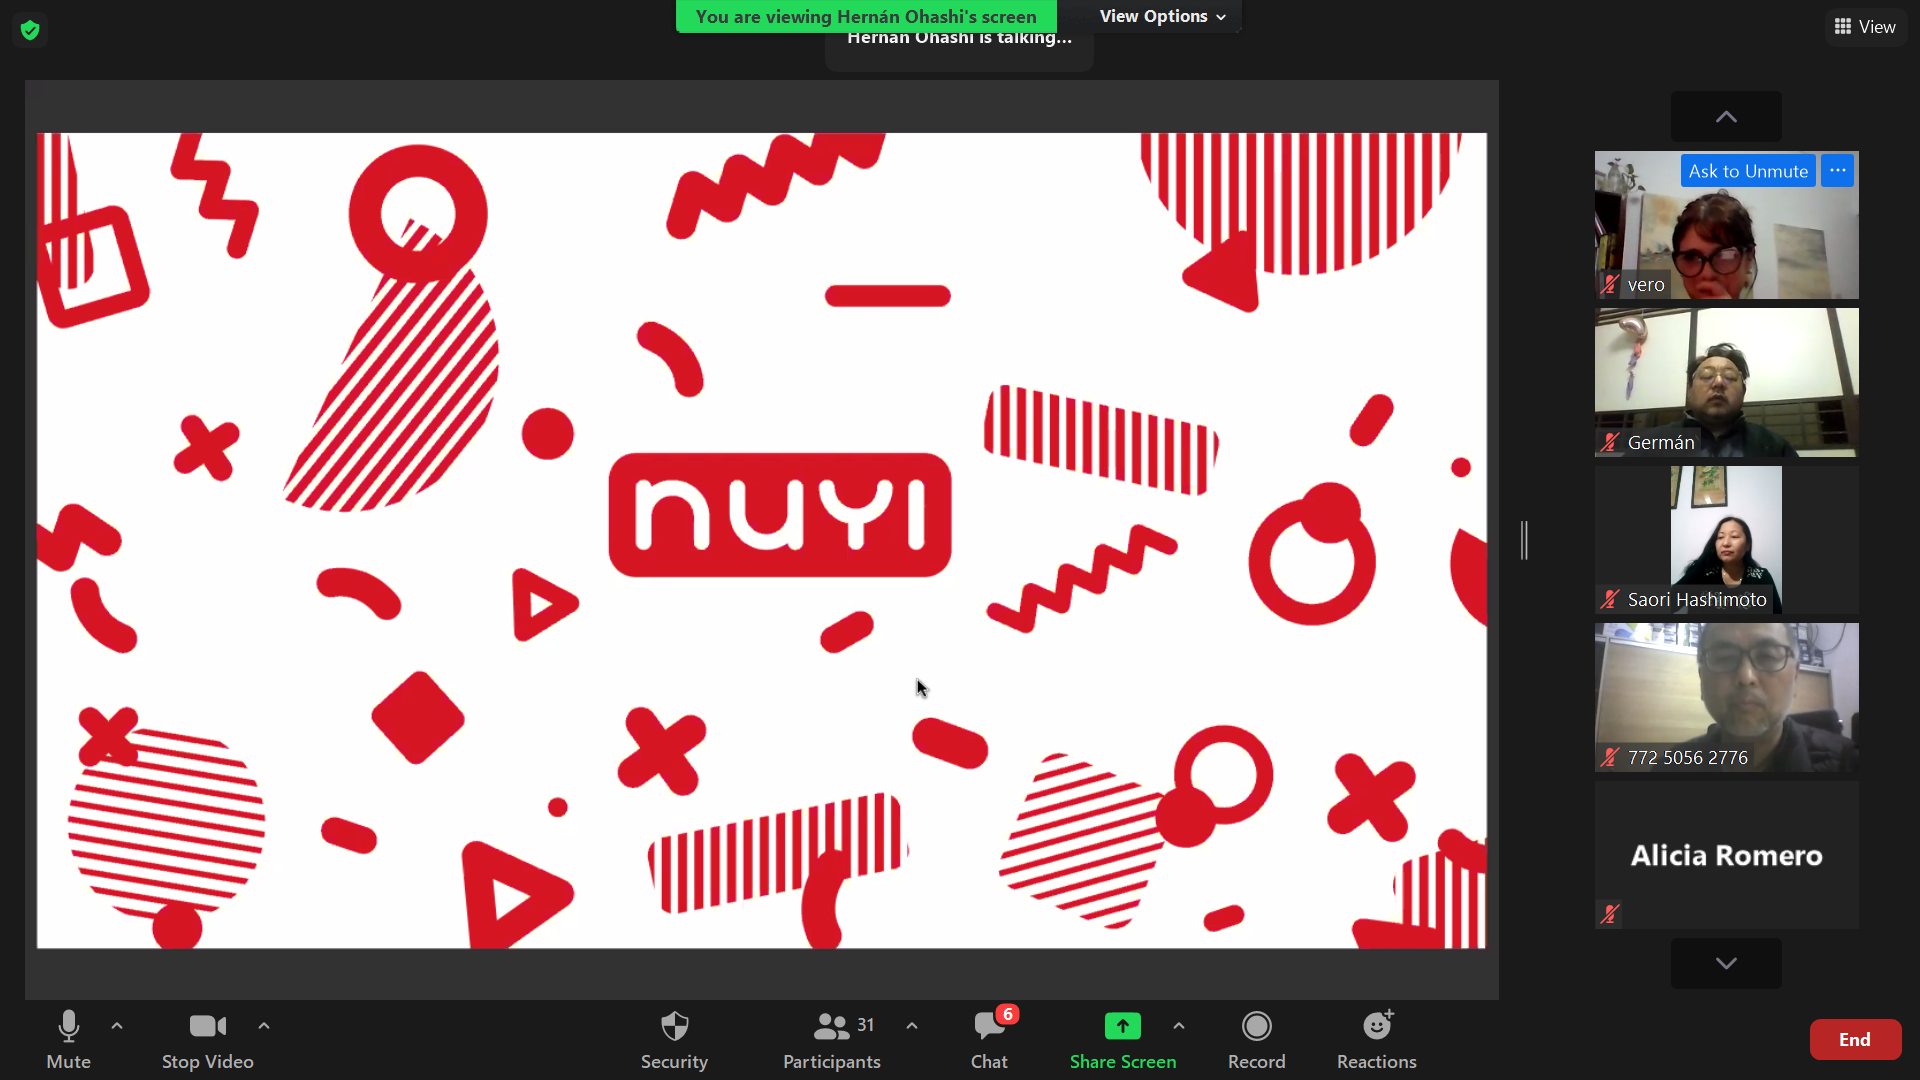Click the participant count 31

coord(866,1025)
